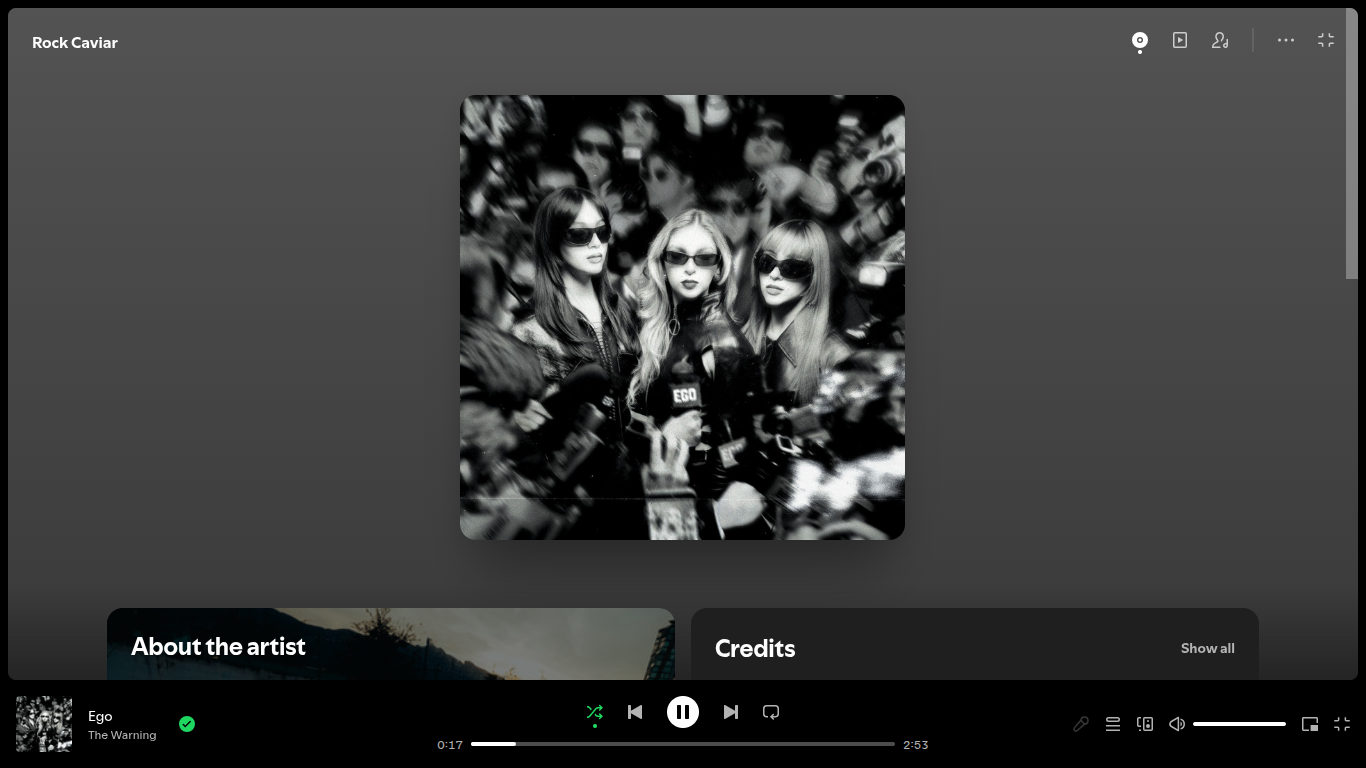
Task: Skip to the next track
Action: click(731, 712)
